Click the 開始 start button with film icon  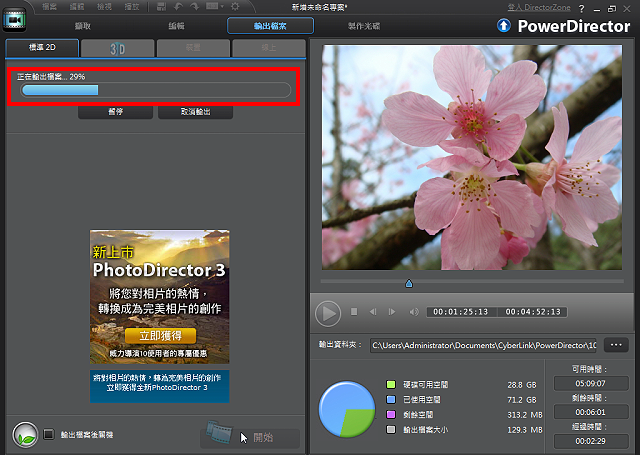point(250,437)
